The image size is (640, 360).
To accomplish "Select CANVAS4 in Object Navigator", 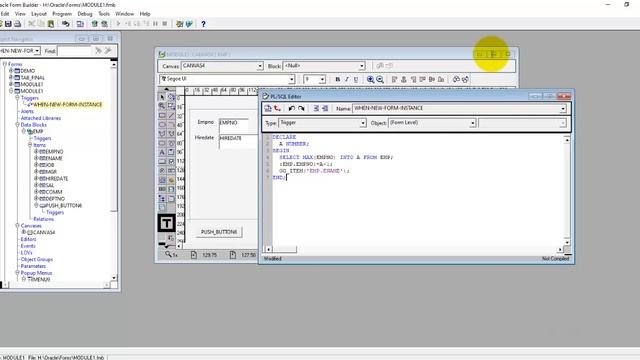I will [x=44, y=232].
